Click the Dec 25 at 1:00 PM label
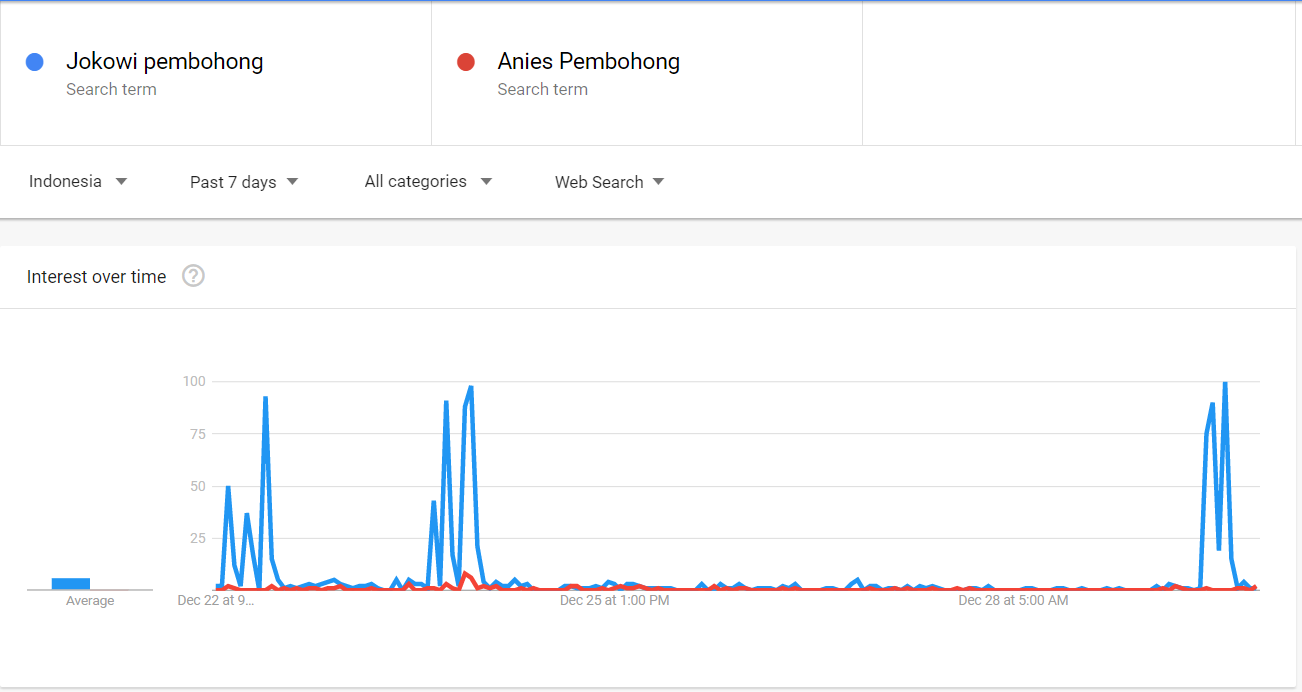This screenshot has width=1302, height=692. (614, 601)
